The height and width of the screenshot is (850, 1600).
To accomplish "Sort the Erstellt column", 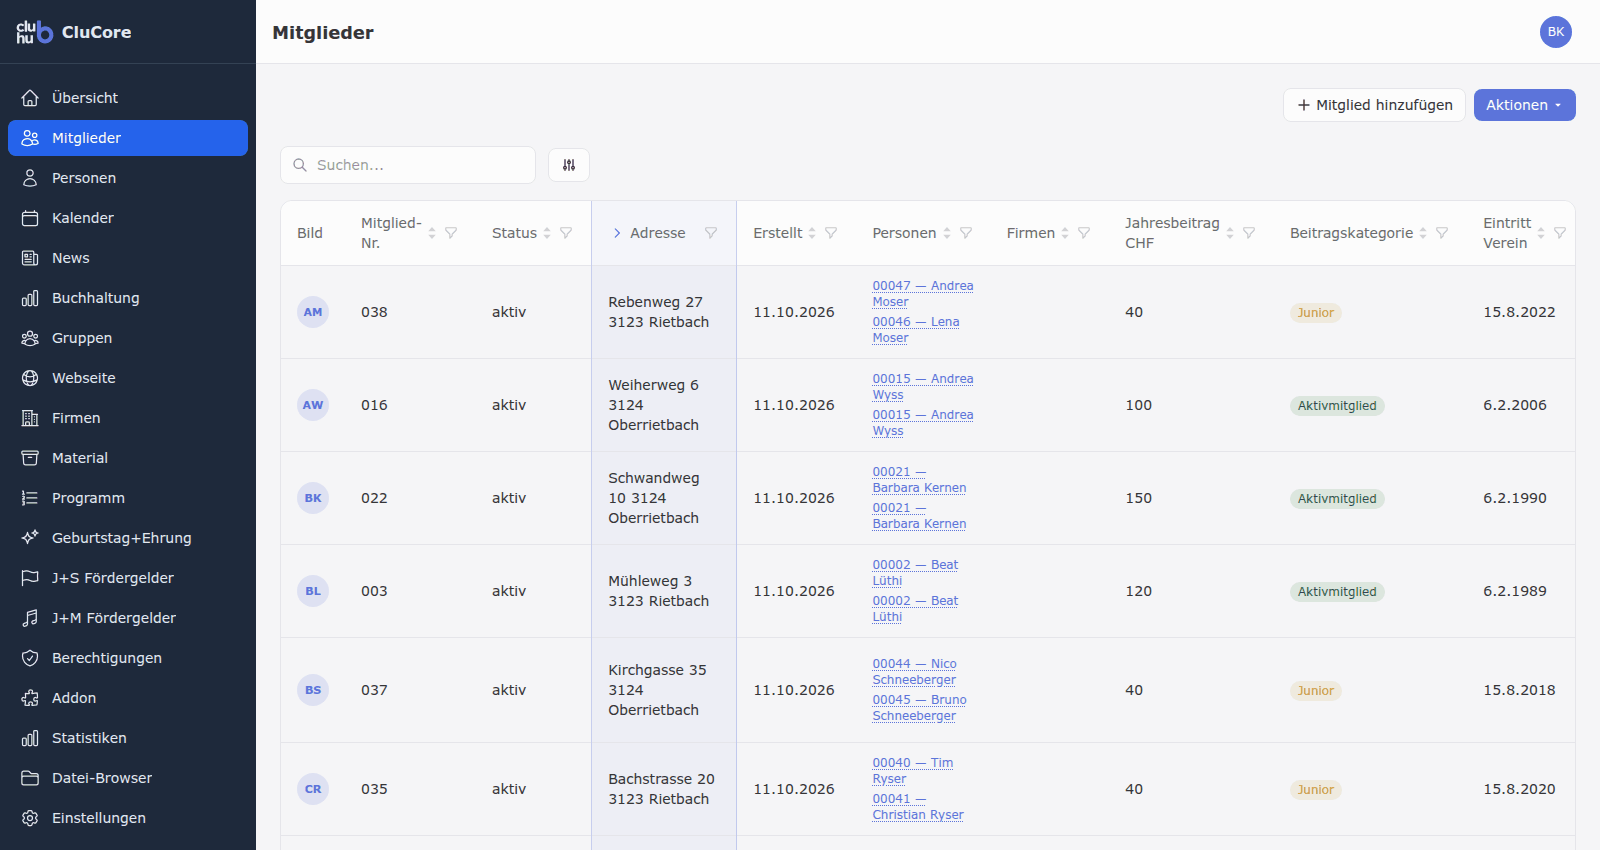I will pyautogui.click(x=812, y=233).
